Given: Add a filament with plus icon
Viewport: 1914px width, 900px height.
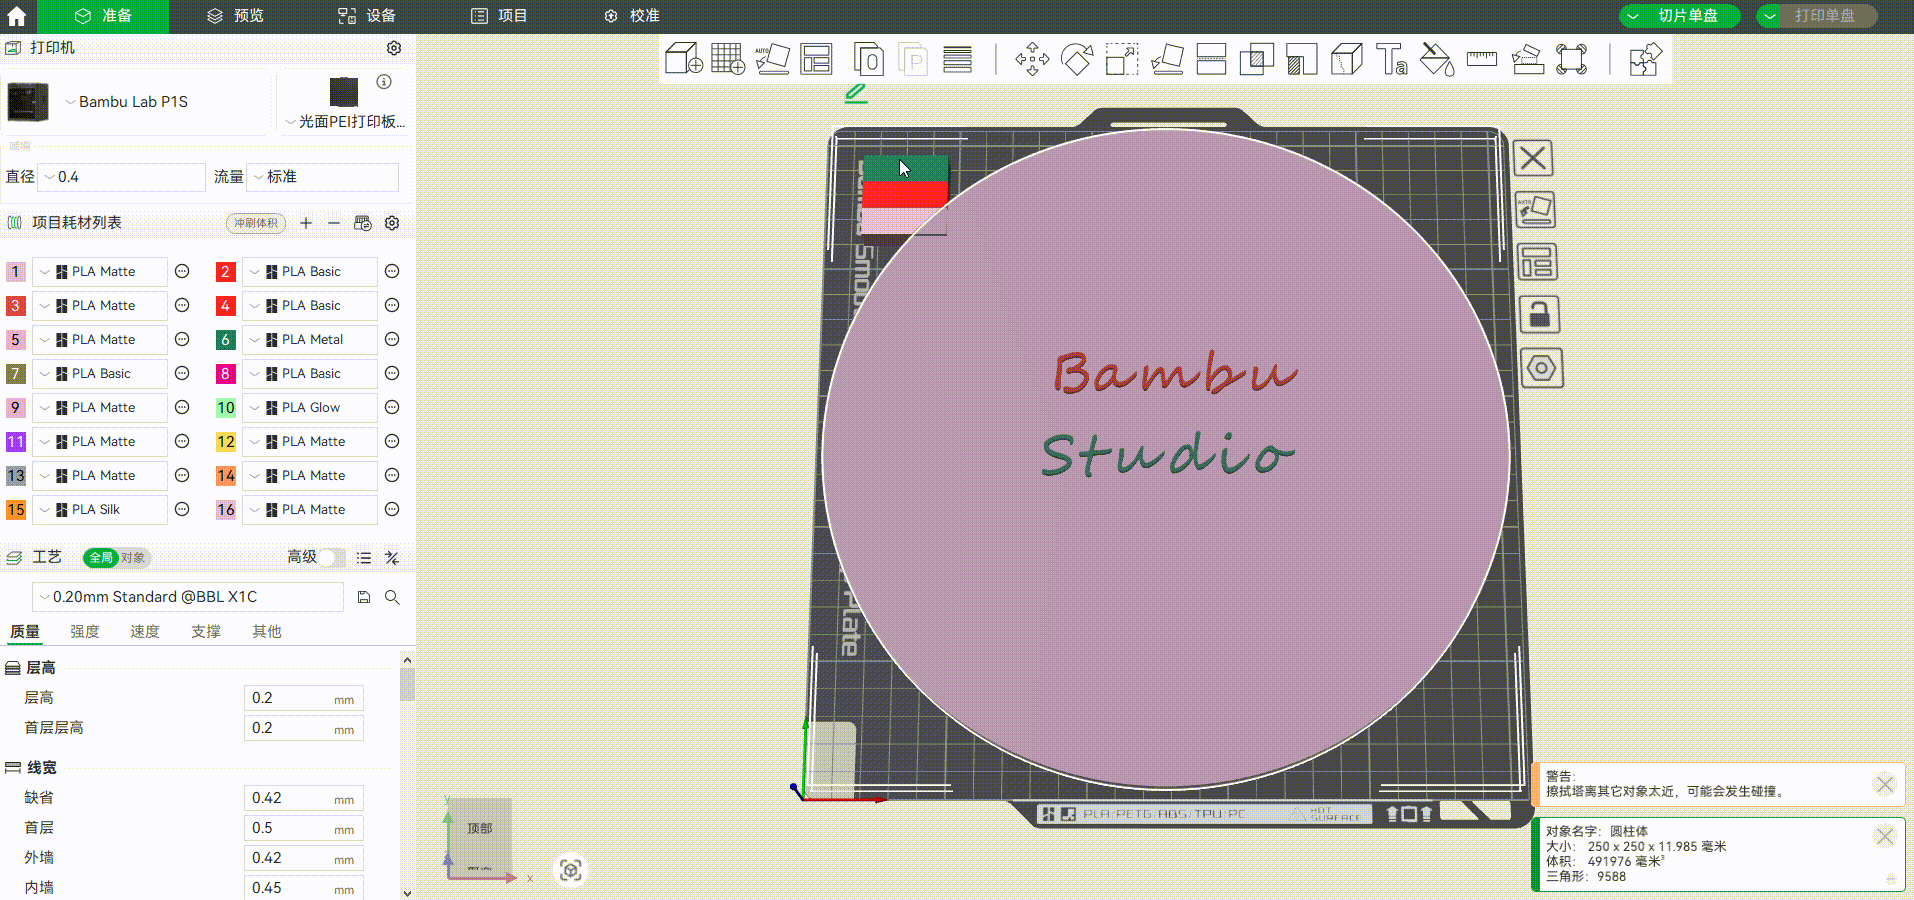Looking at the screenshot, I should (306, 223).
